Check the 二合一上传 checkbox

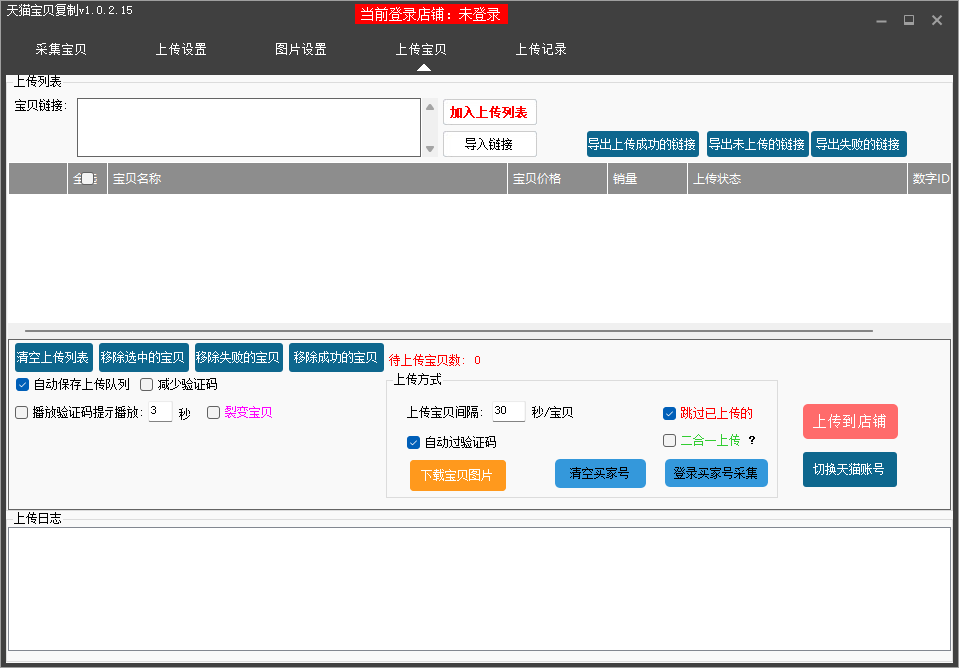coord(670,440)
